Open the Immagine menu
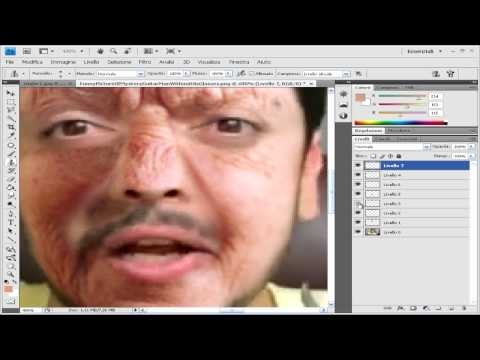 (x=63, y=62)
